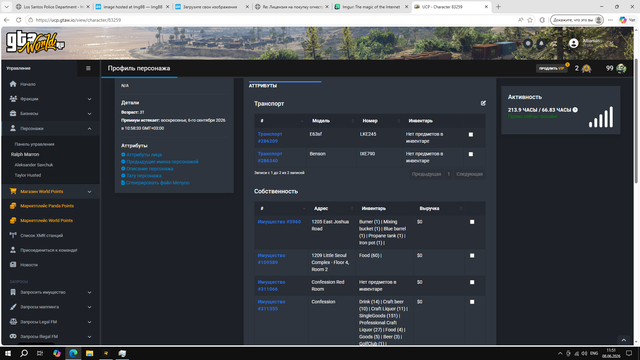Image resolution: width=640 pixels, height=360 pixels.
Task: Click the Присоединиться к команде icon
Action: (13, 250)
